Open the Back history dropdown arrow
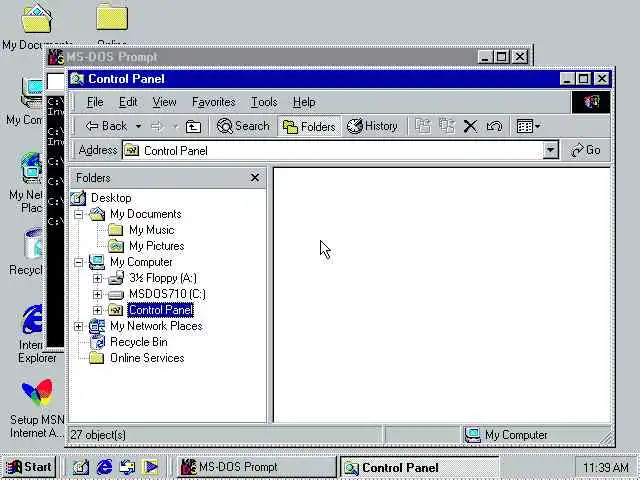The image size is (640, 480). coord(139,126)
